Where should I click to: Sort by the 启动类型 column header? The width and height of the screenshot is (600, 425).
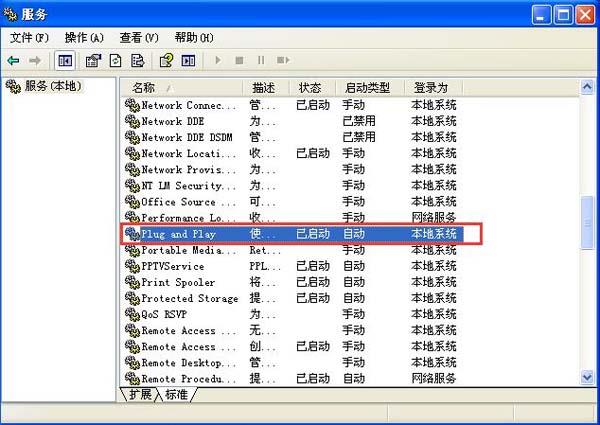click(x=366, y=88)
